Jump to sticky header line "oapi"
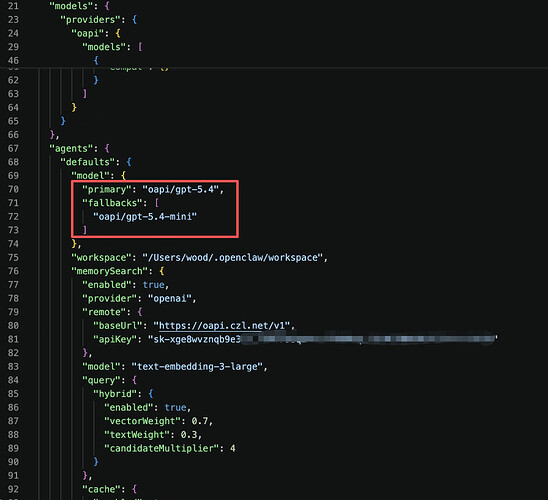 pos(87,33)
